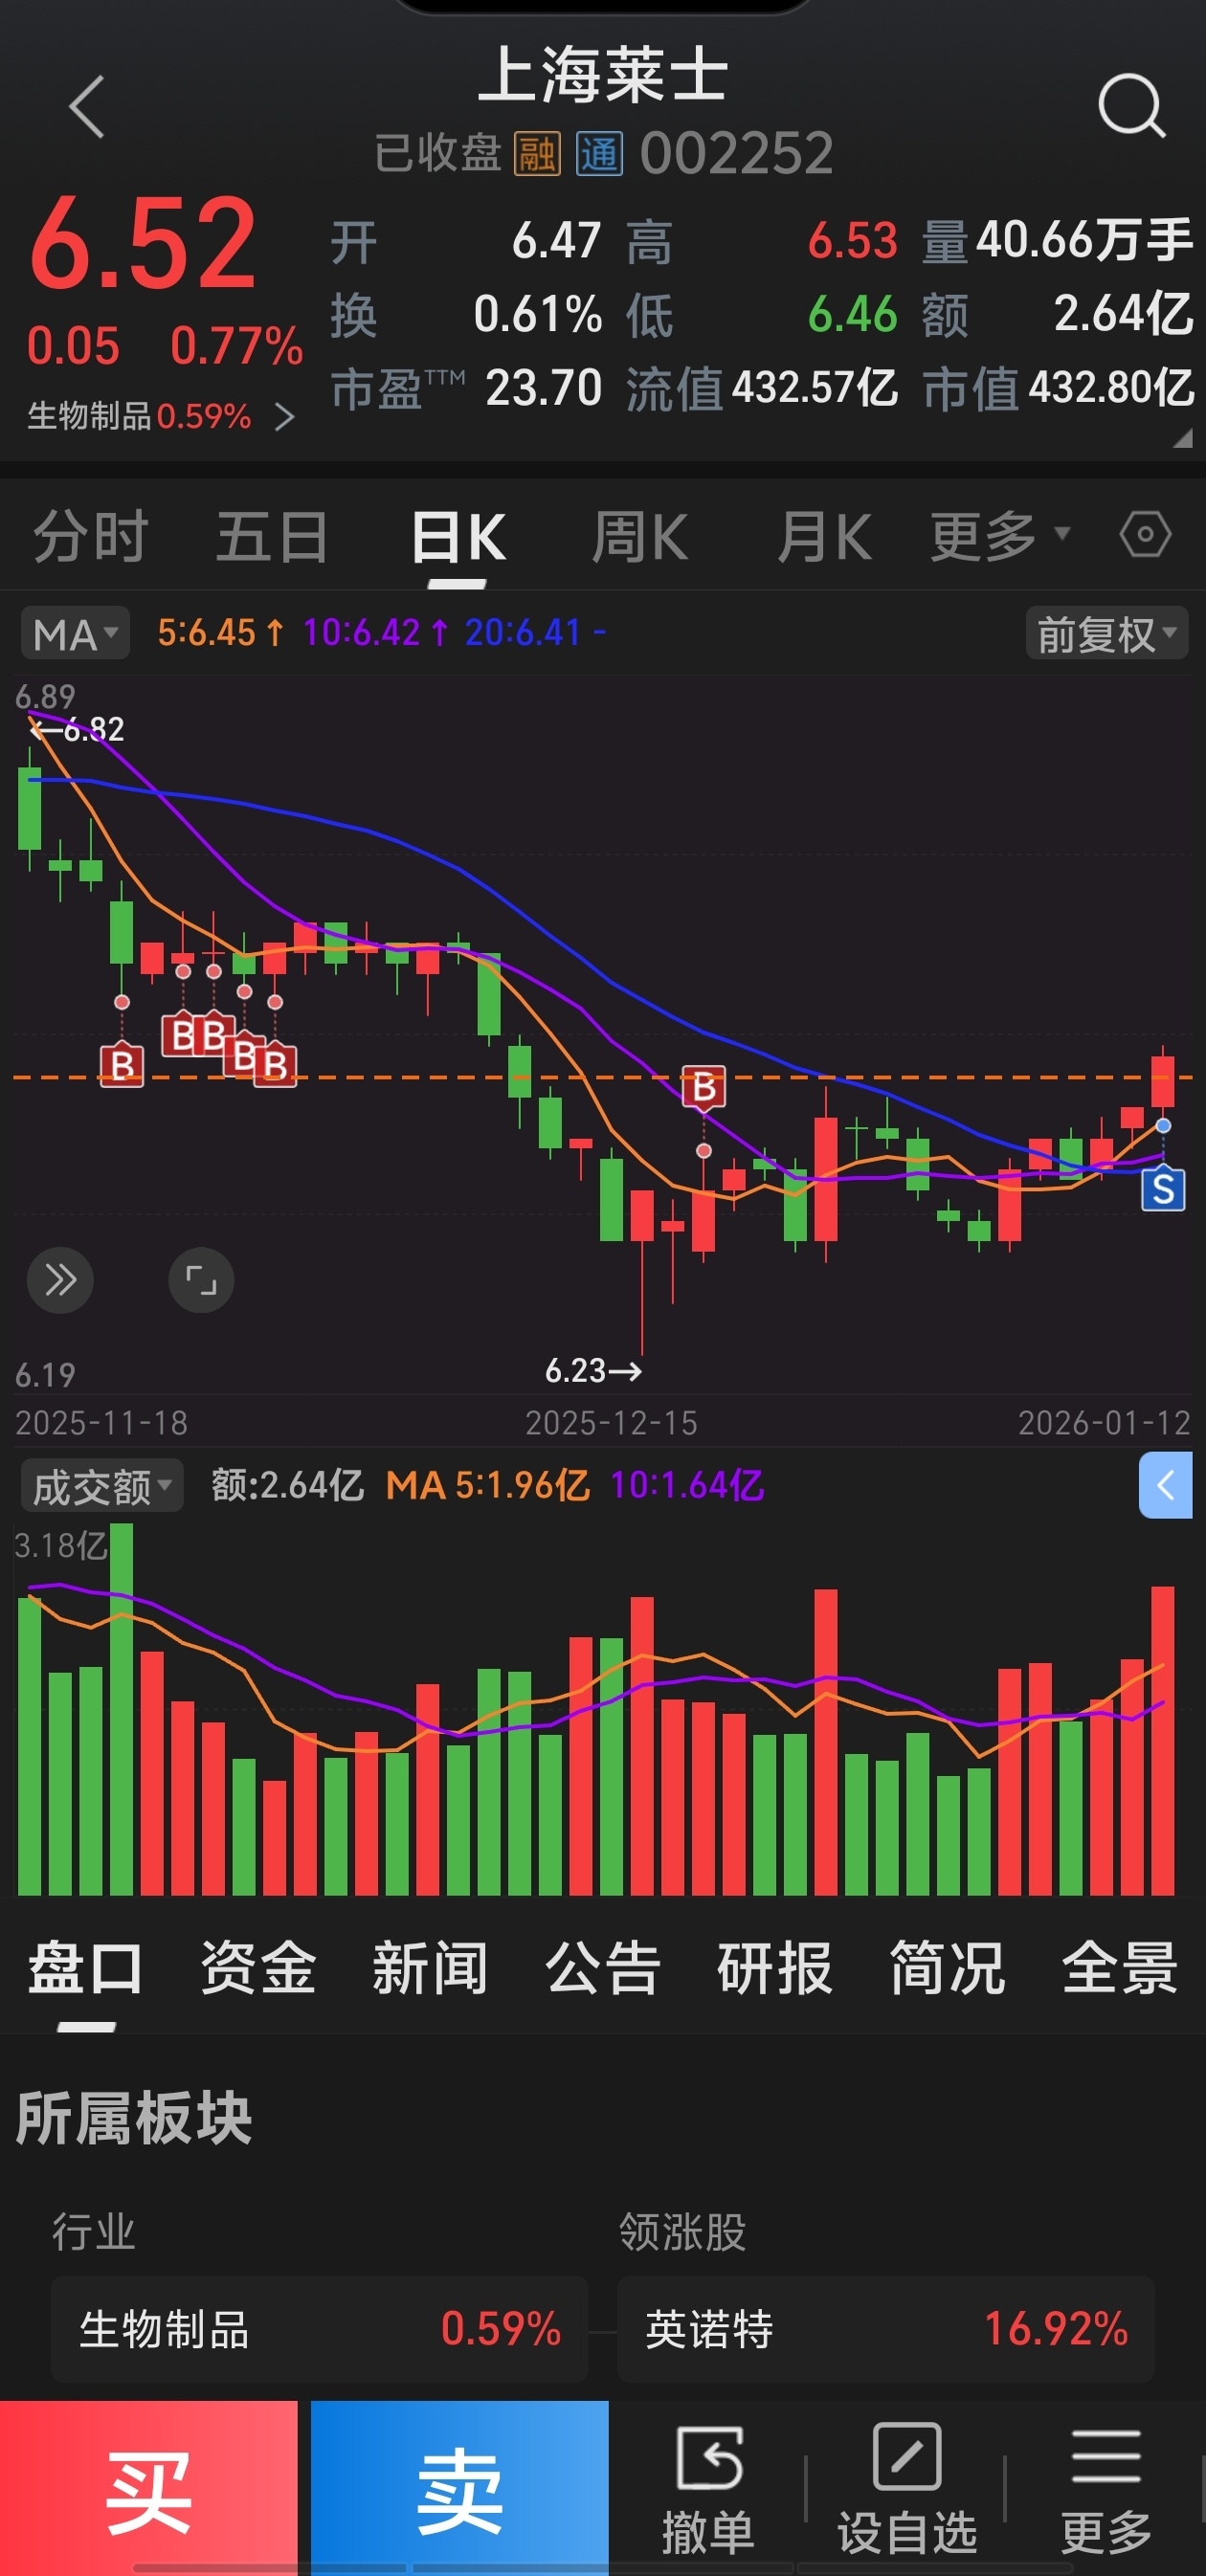The height and width of the screenshot is (2576, 1206).
Task: Open the 前复权 adjustment dropdown
Action: pyautogui.click(x=1107, y=633)
